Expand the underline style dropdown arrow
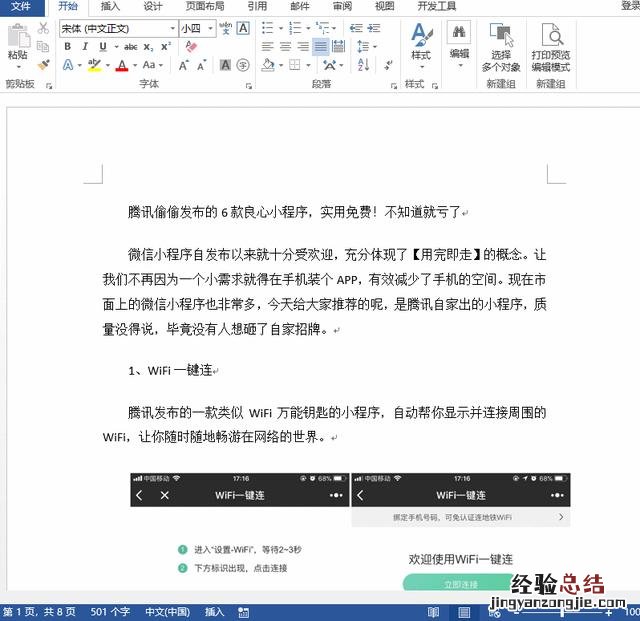 (x=116, y=47)
